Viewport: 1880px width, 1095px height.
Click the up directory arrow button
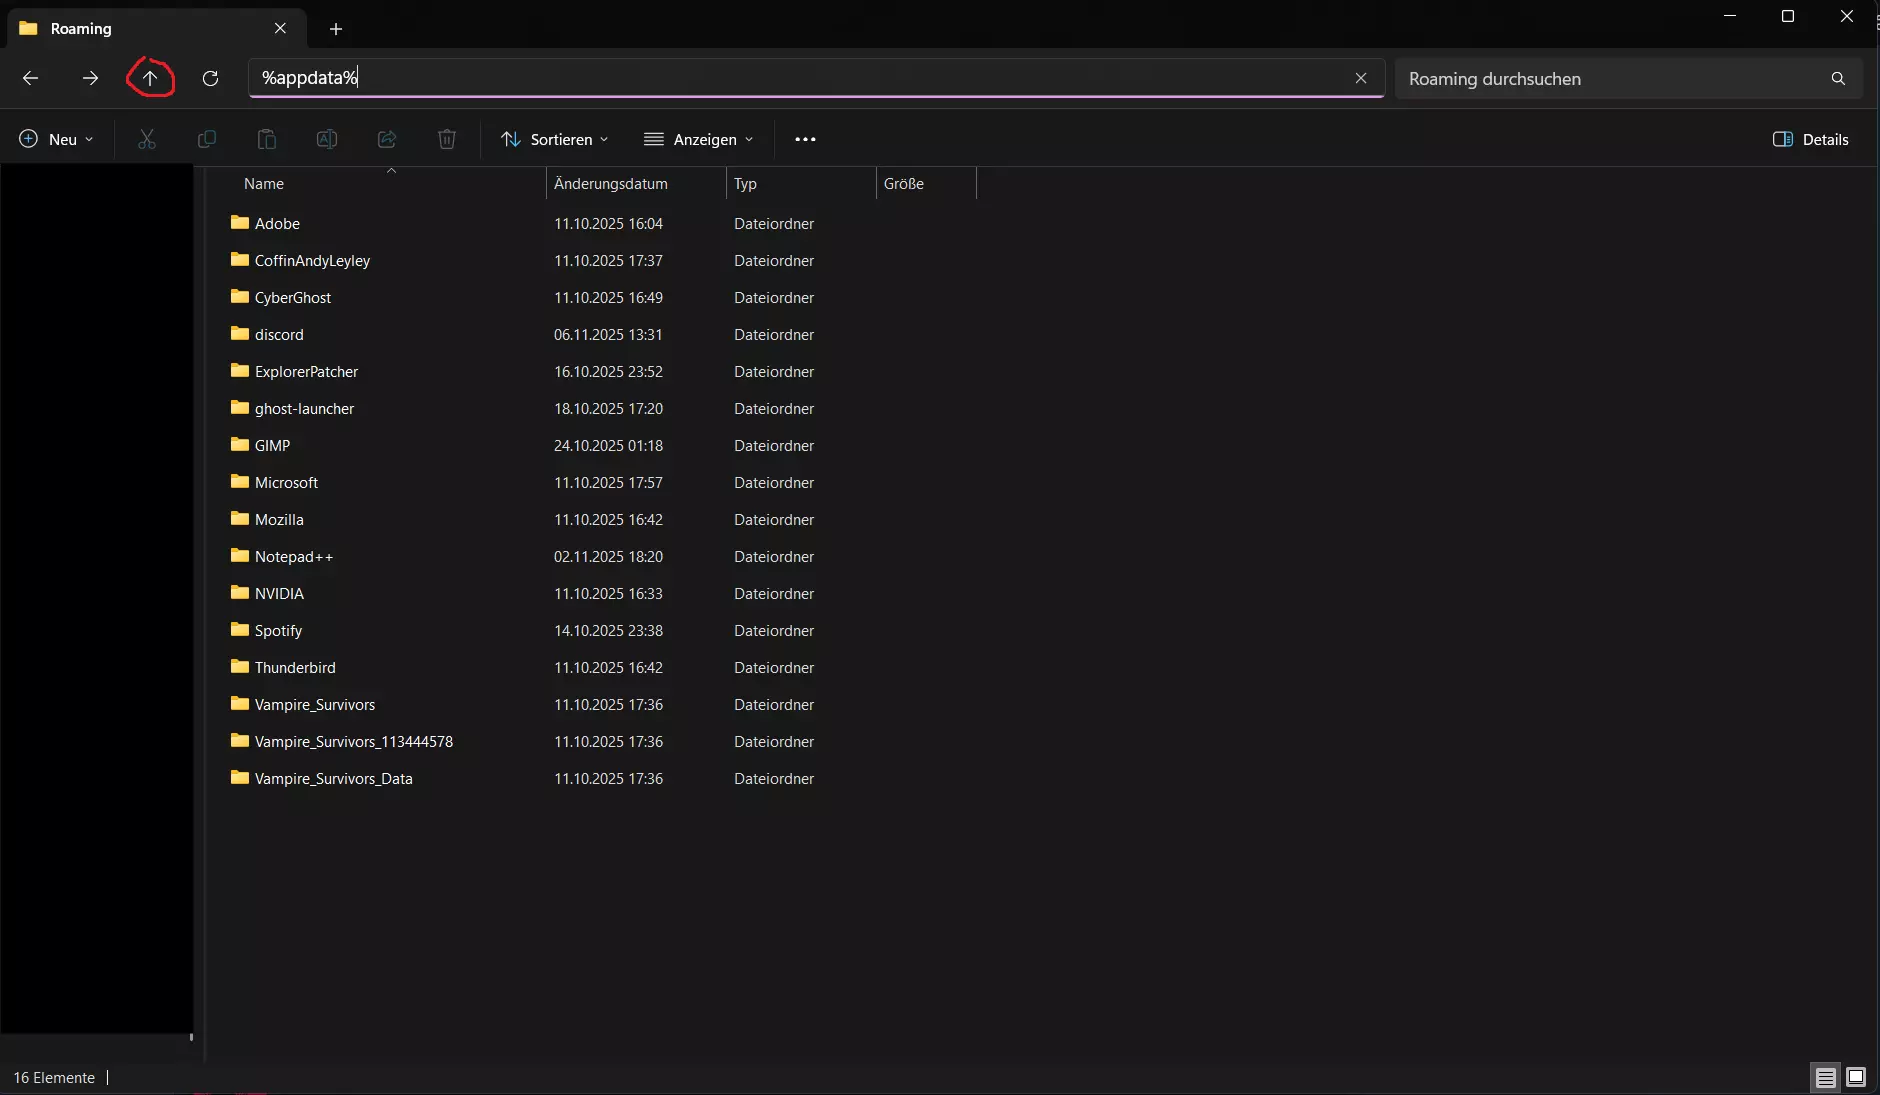[x=150, y=78]
